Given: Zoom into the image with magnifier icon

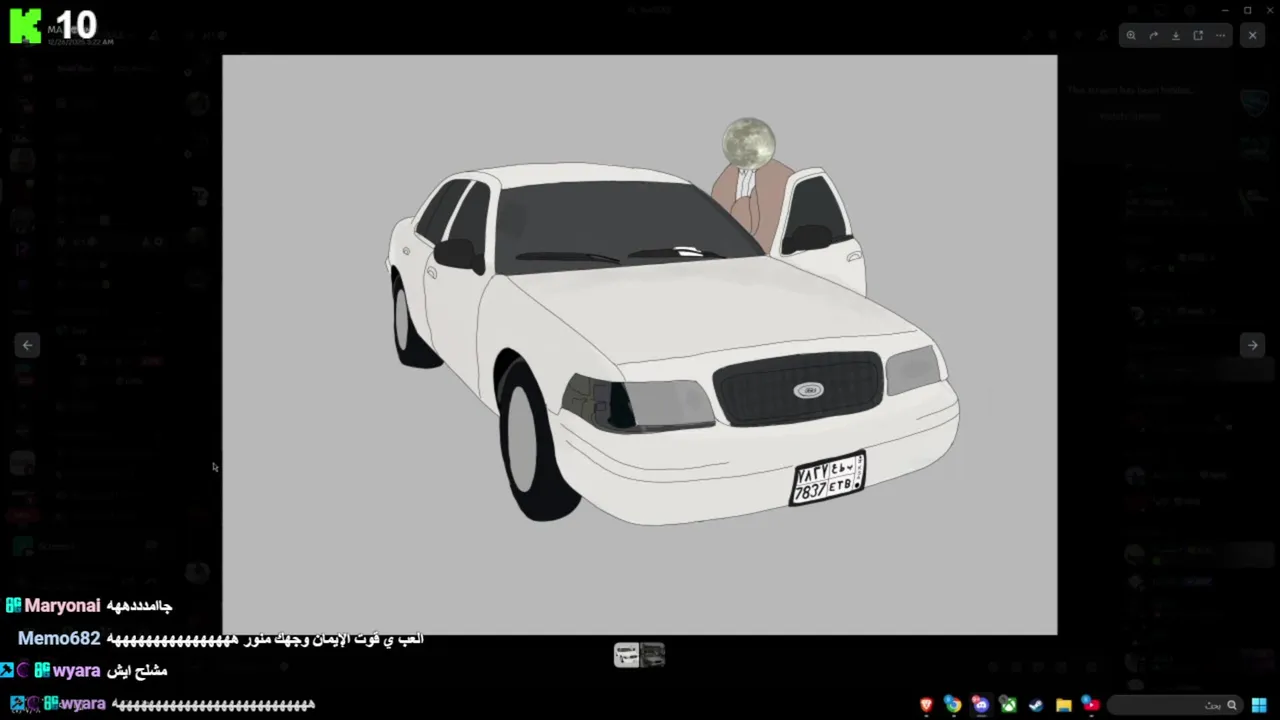Looking at the screenshot, I should click(1131, 35).
